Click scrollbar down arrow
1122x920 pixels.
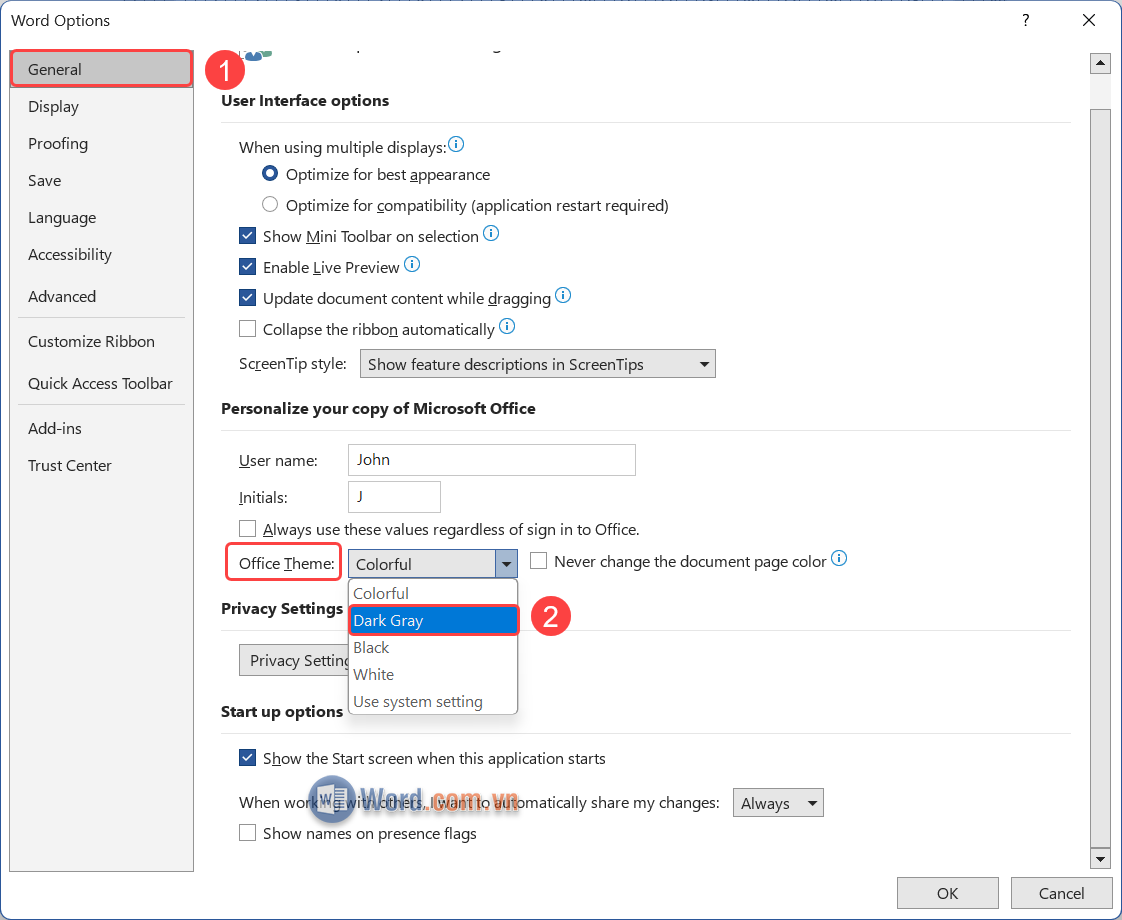click(1100, 858)
